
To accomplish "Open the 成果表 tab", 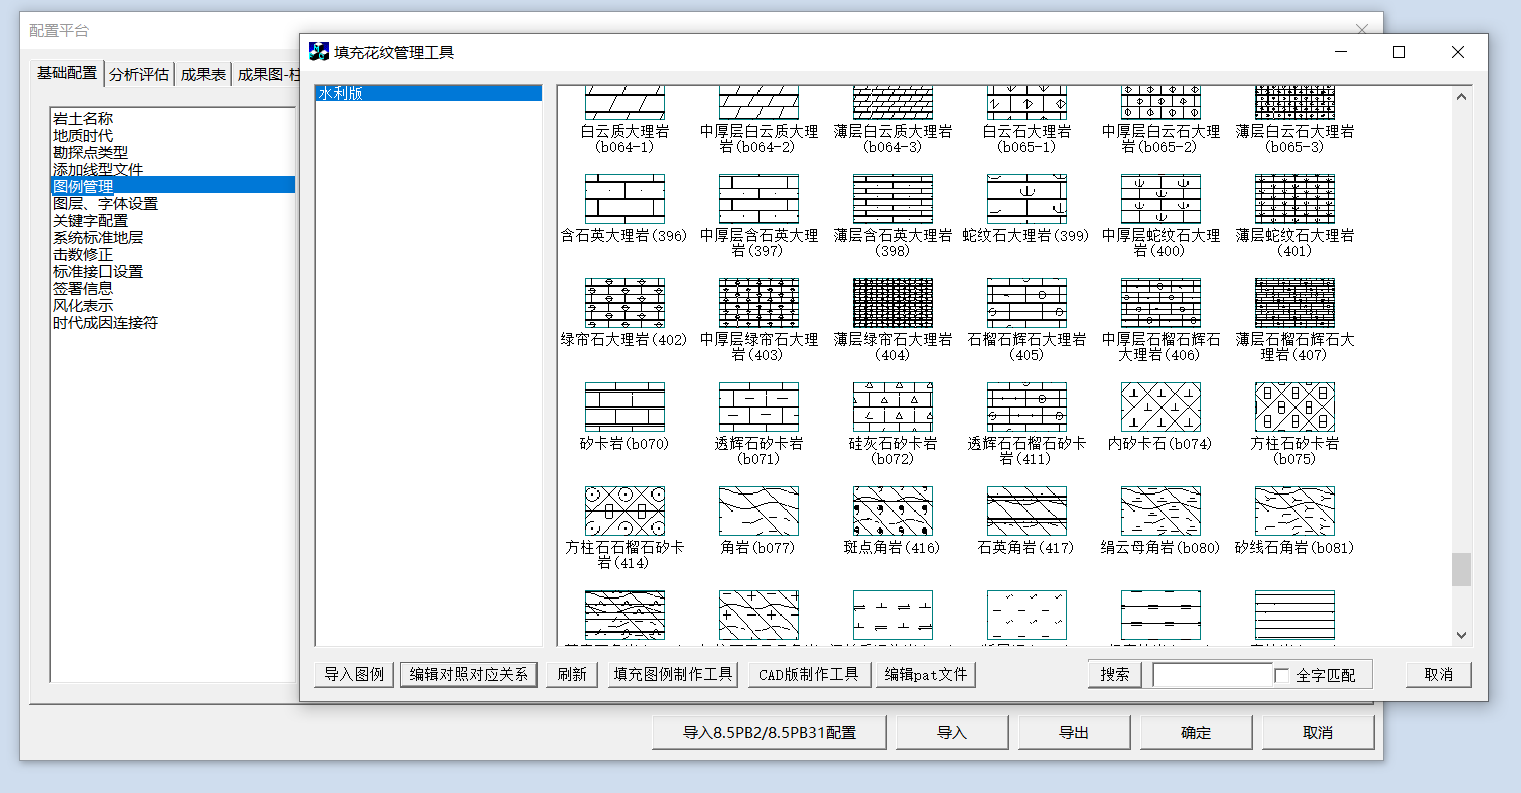I will pos(203,74).
